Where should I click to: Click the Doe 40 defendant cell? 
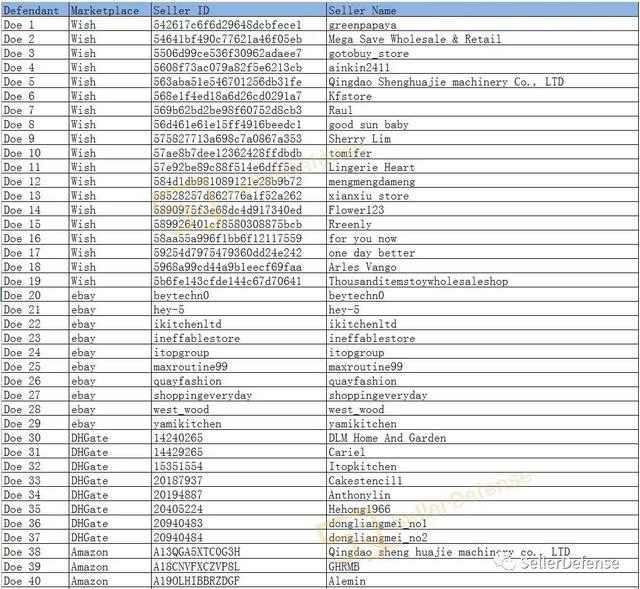35,581
